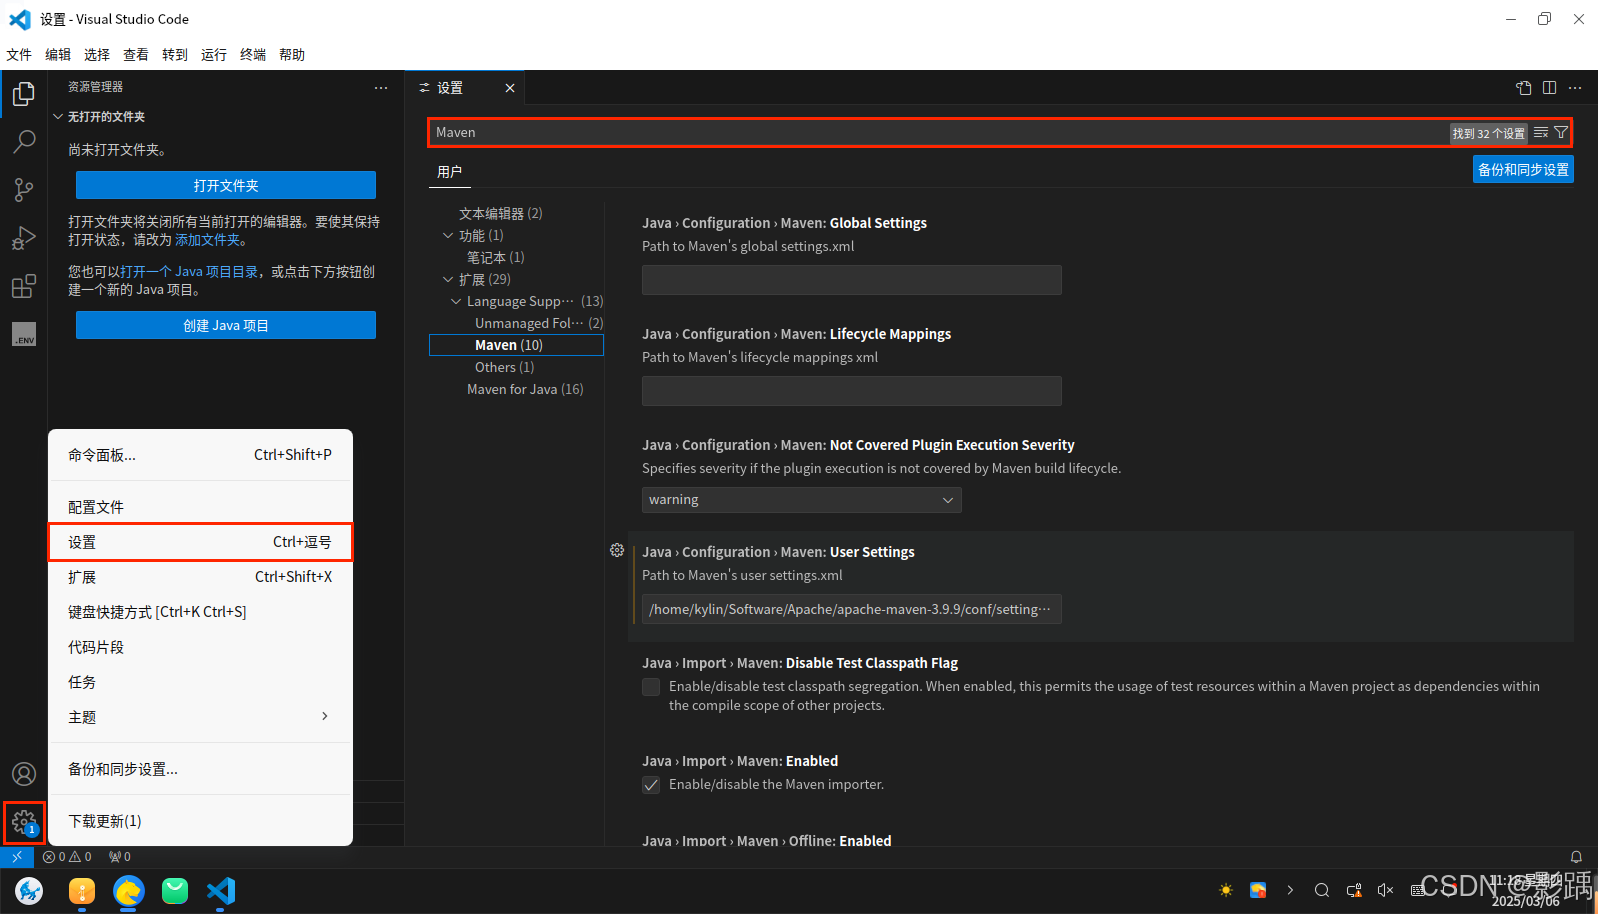The image size is (1598, 914).
Task: Open 备份和同步设置... menu entry
Action: pyautogui.click(x=200, y=769)
